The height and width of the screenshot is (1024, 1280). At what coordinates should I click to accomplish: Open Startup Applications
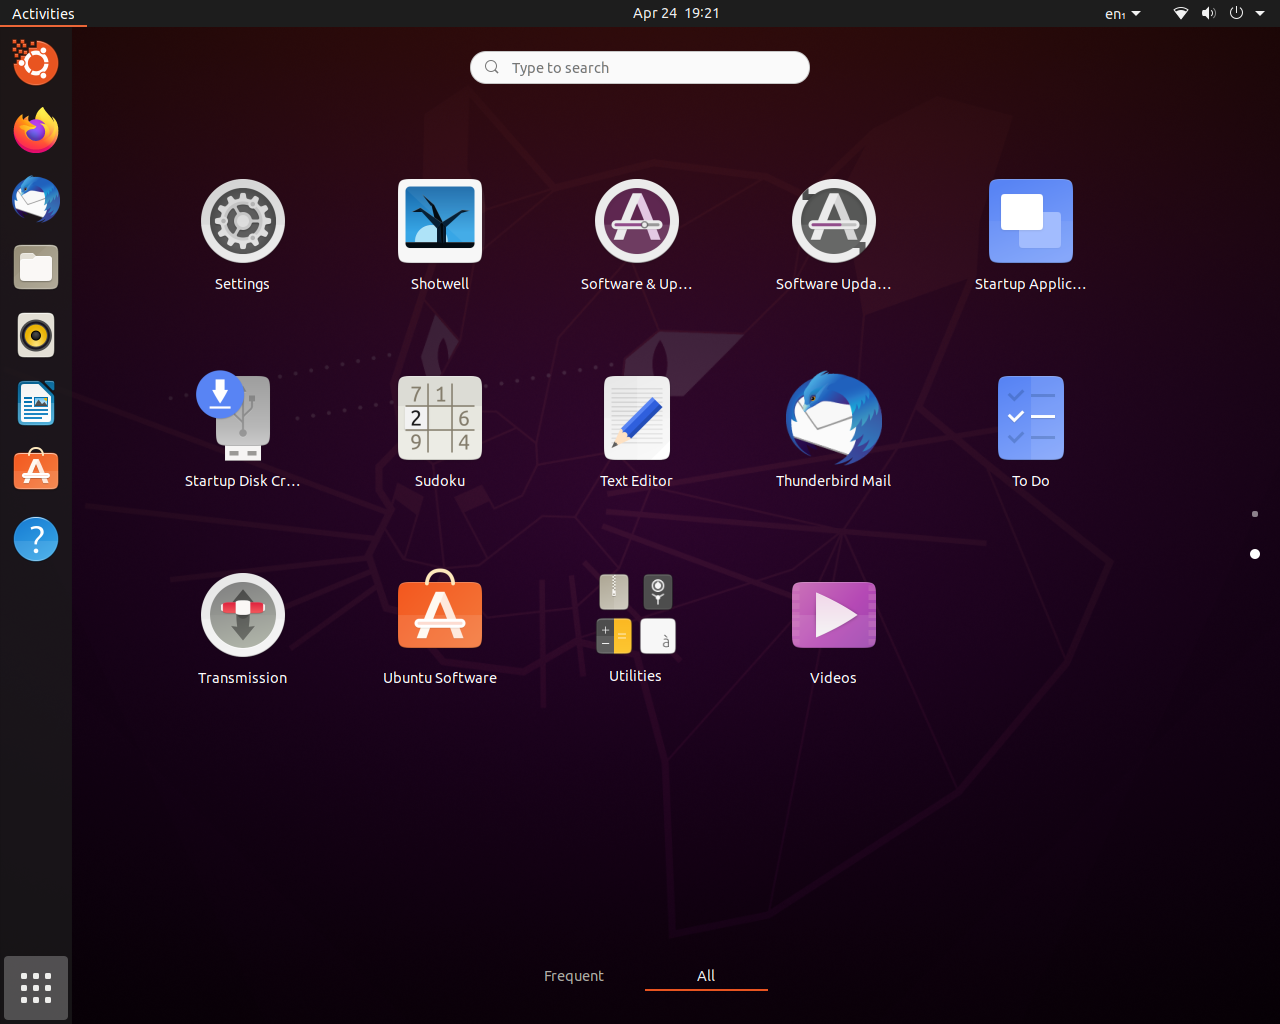[x=1031, y=236]
